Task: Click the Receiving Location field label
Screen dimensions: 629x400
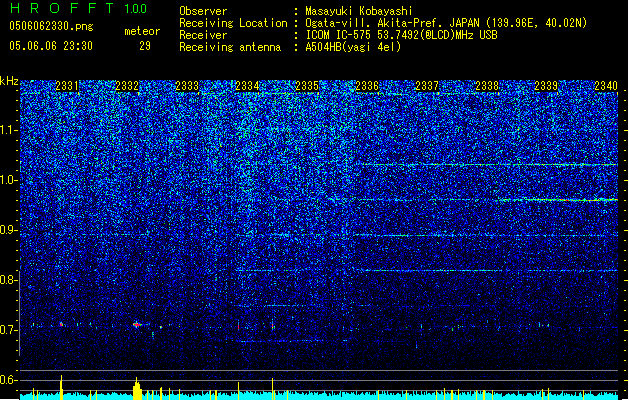Action: 233,23
